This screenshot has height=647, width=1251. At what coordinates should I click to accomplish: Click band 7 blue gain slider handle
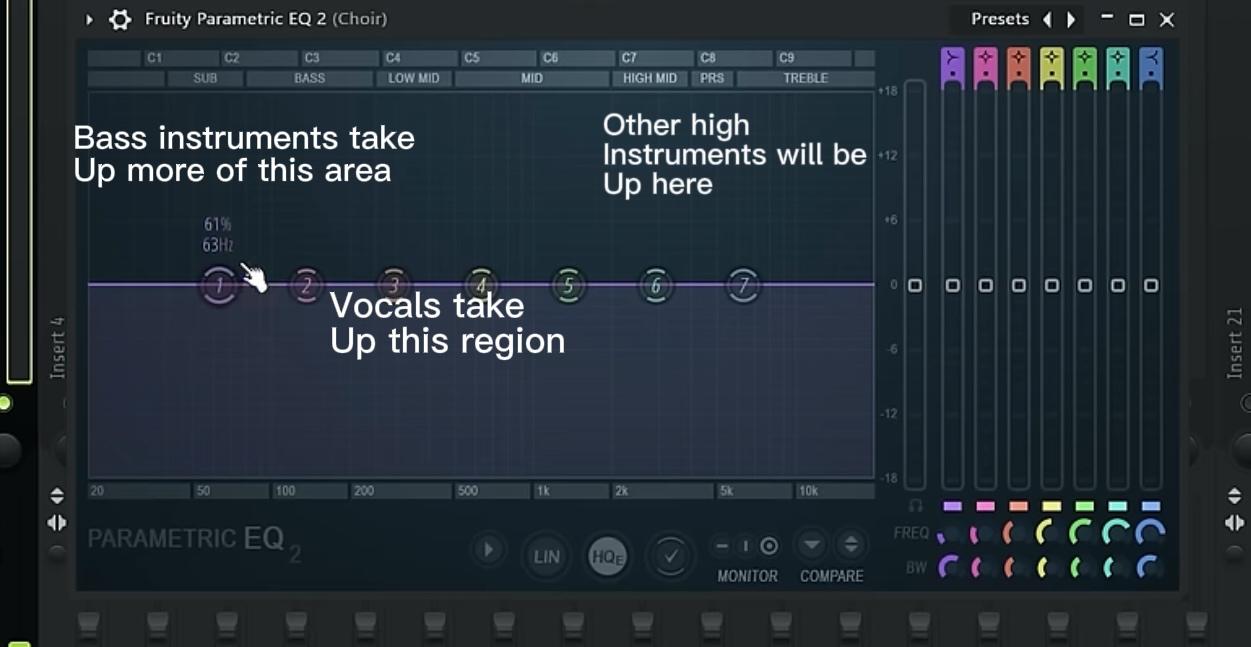[1151, 286]
